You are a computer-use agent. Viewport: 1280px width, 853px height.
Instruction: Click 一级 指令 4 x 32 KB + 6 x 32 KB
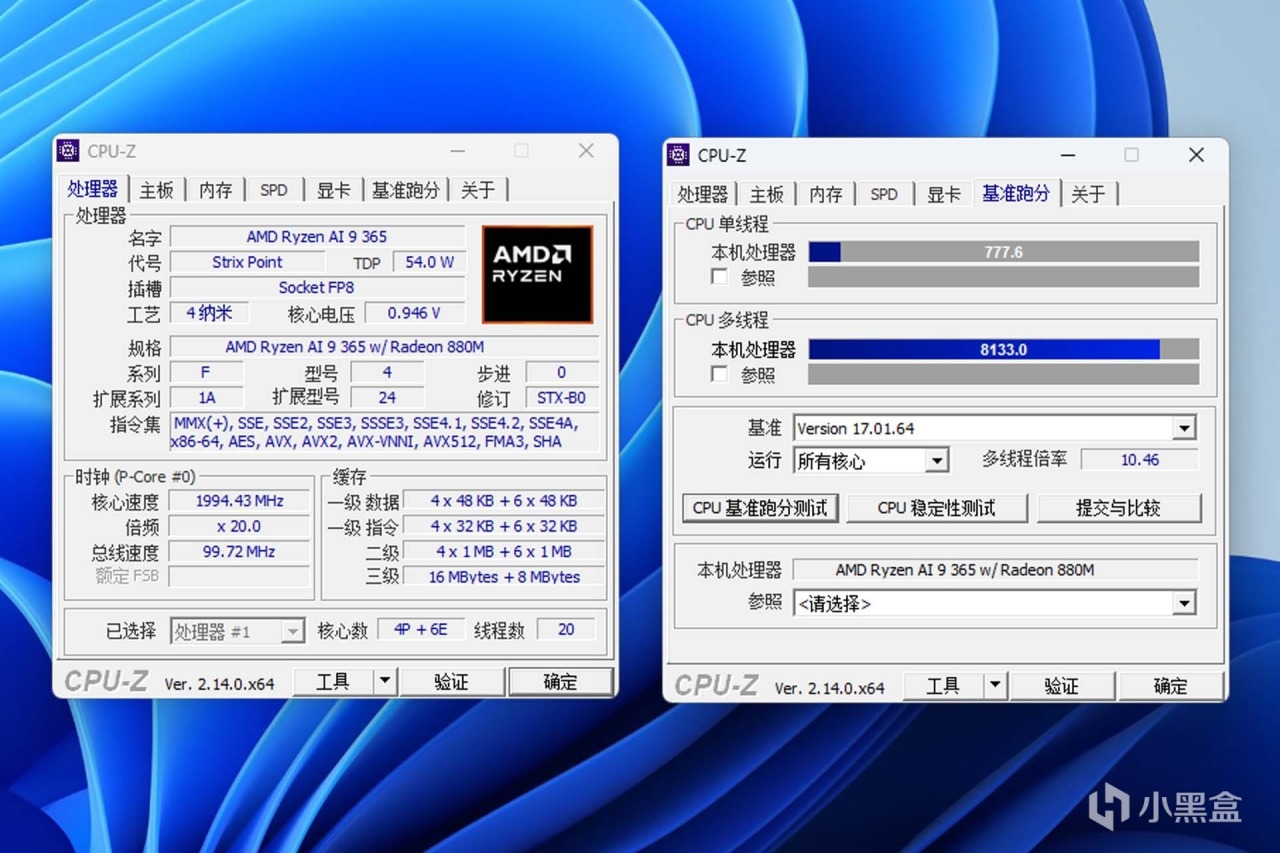coord(504,526)
